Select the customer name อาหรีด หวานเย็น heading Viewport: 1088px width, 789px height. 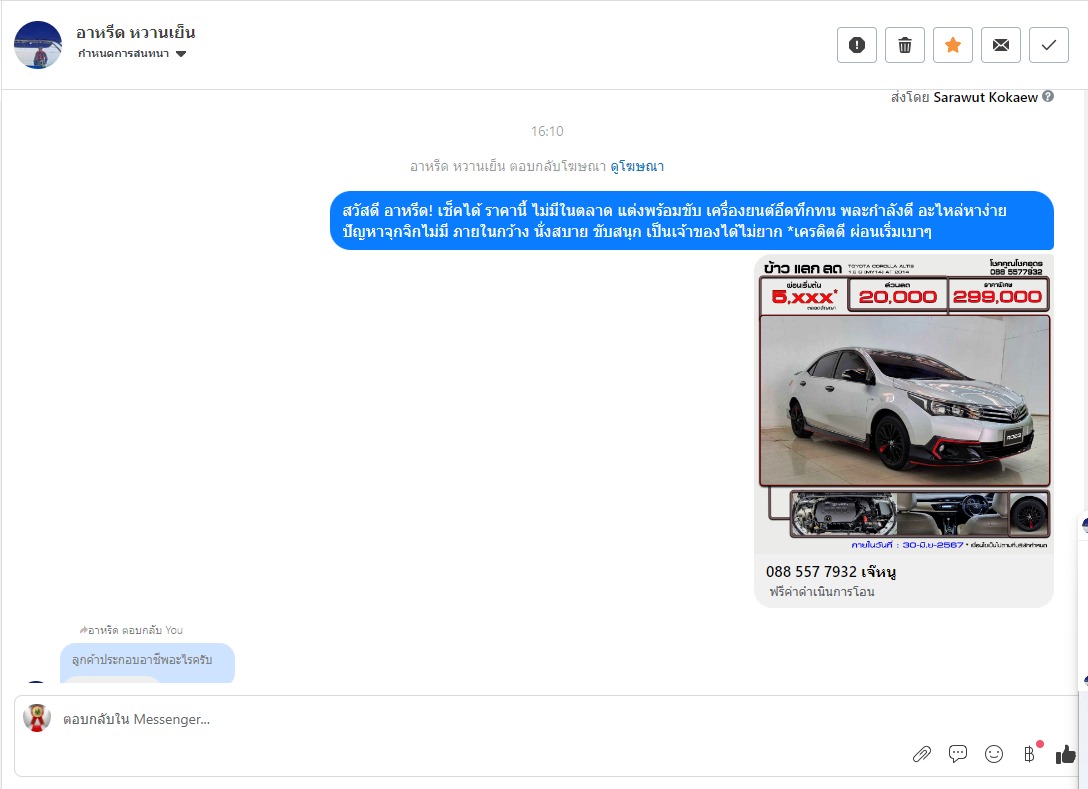135,33
